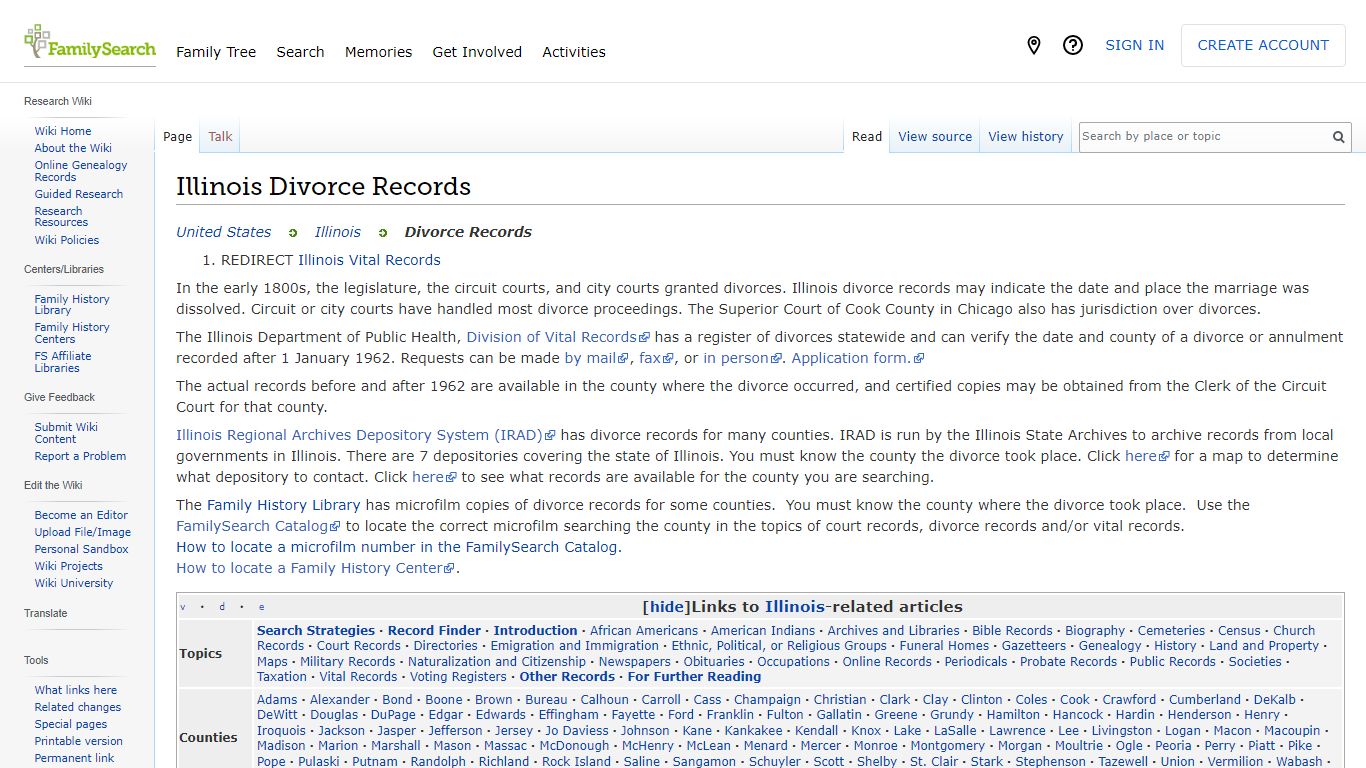The image size is (1366, 768).
Task: Open Adams county link
Action: point(277,700)
